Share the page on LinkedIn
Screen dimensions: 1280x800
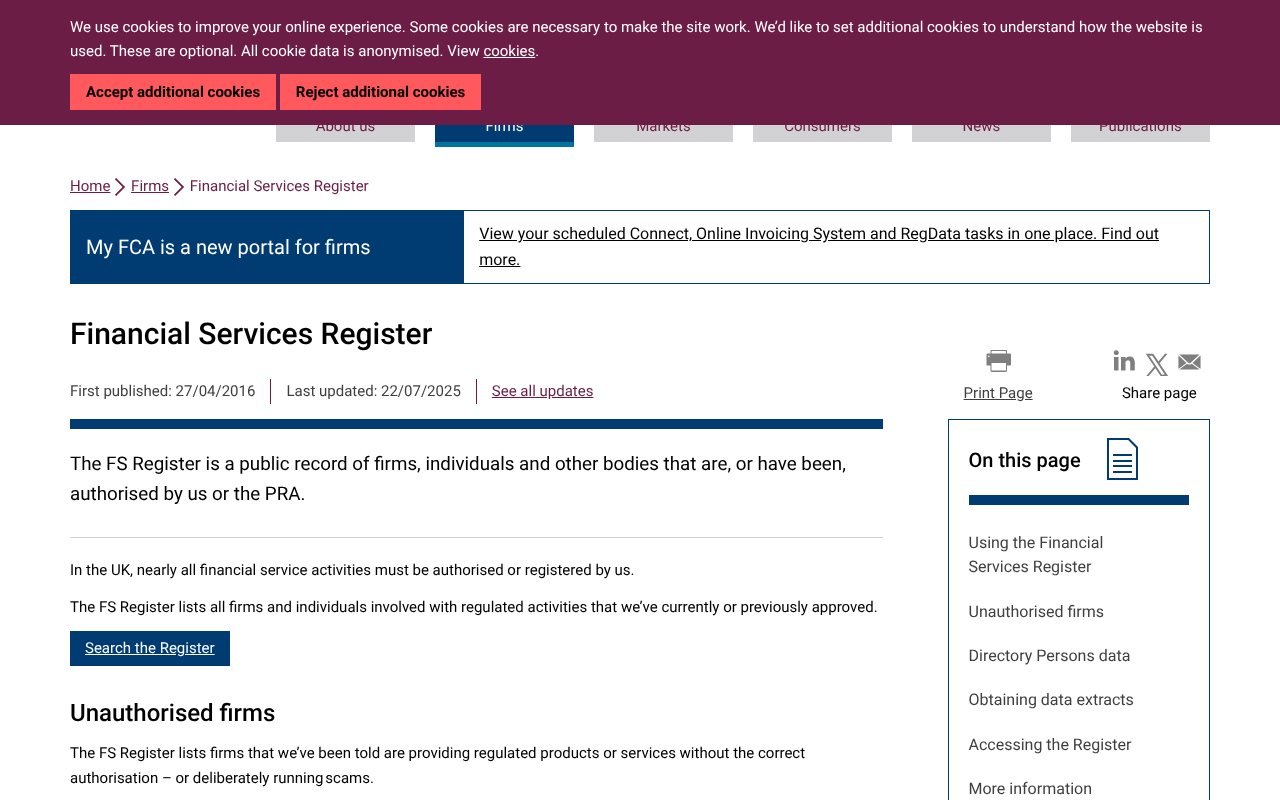tap(1124, 361)
